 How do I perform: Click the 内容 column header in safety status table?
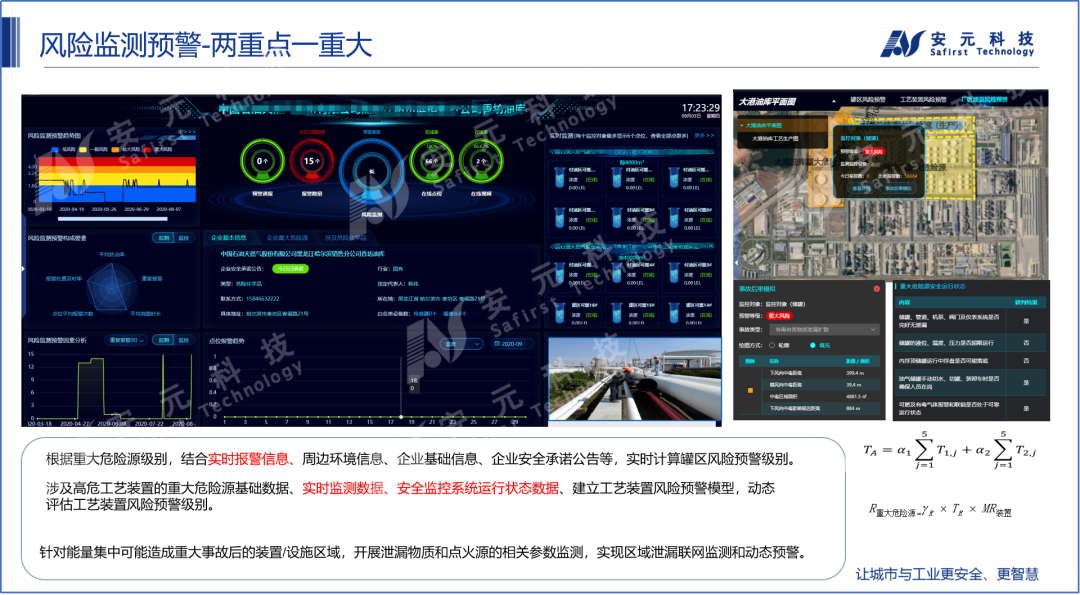click(x=904, y=302)
